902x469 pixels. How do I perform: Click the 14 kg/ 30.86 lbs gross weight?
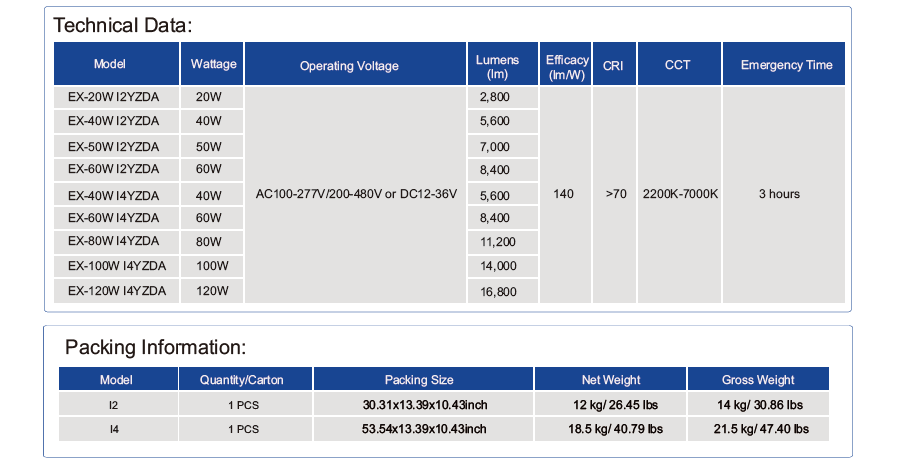click(x=759, y=405)
